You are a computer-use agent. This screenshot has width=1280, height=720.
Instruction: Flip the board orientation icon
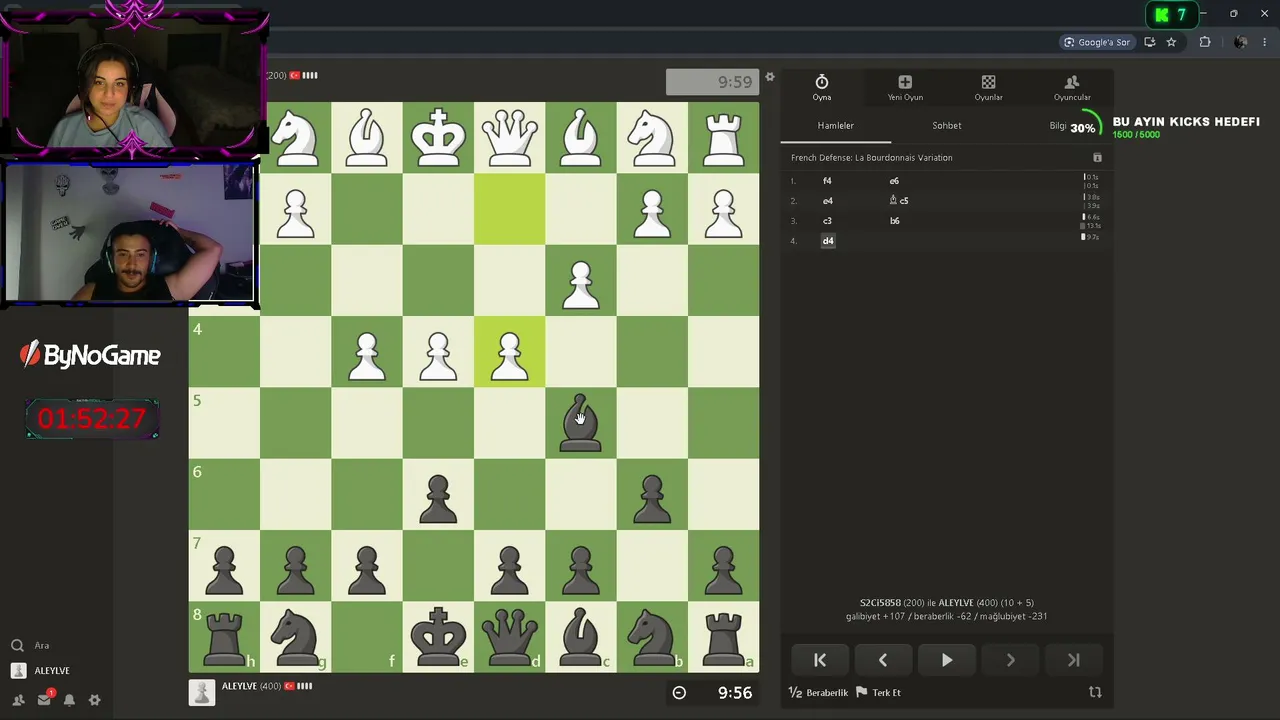[x=1095, y=692]
